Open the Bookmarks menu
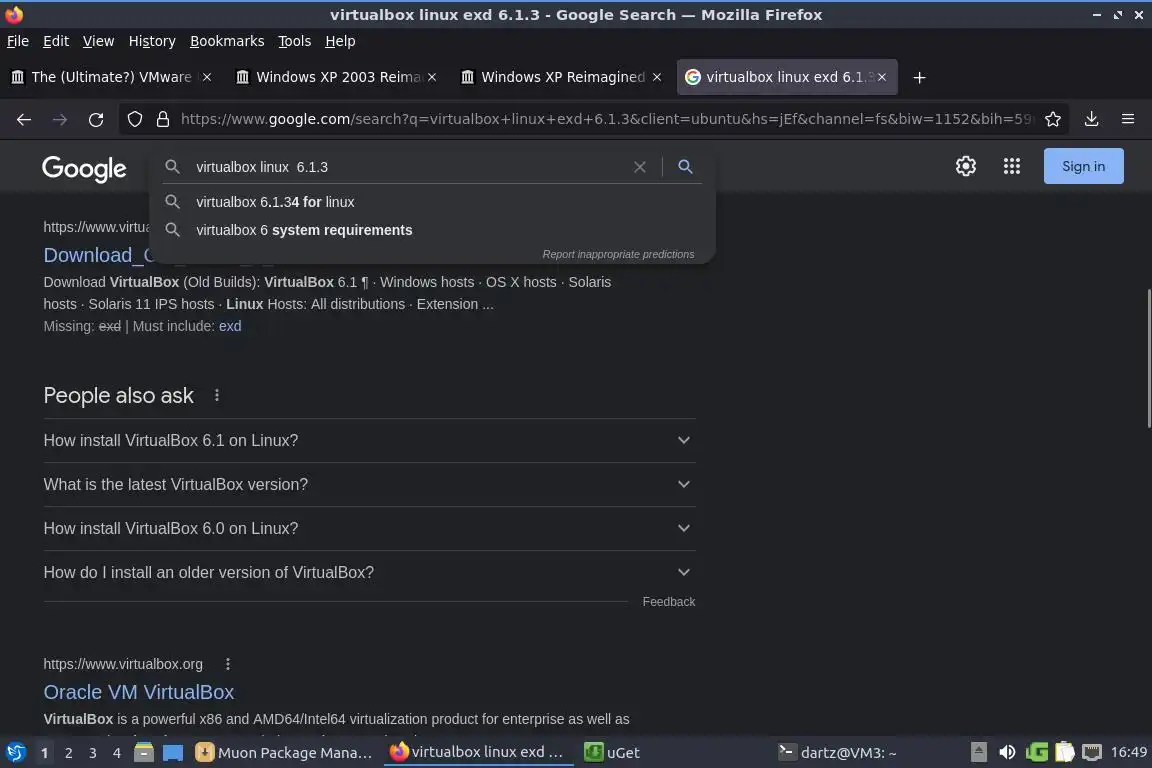 pyautogui.click(x=227, y=41)
